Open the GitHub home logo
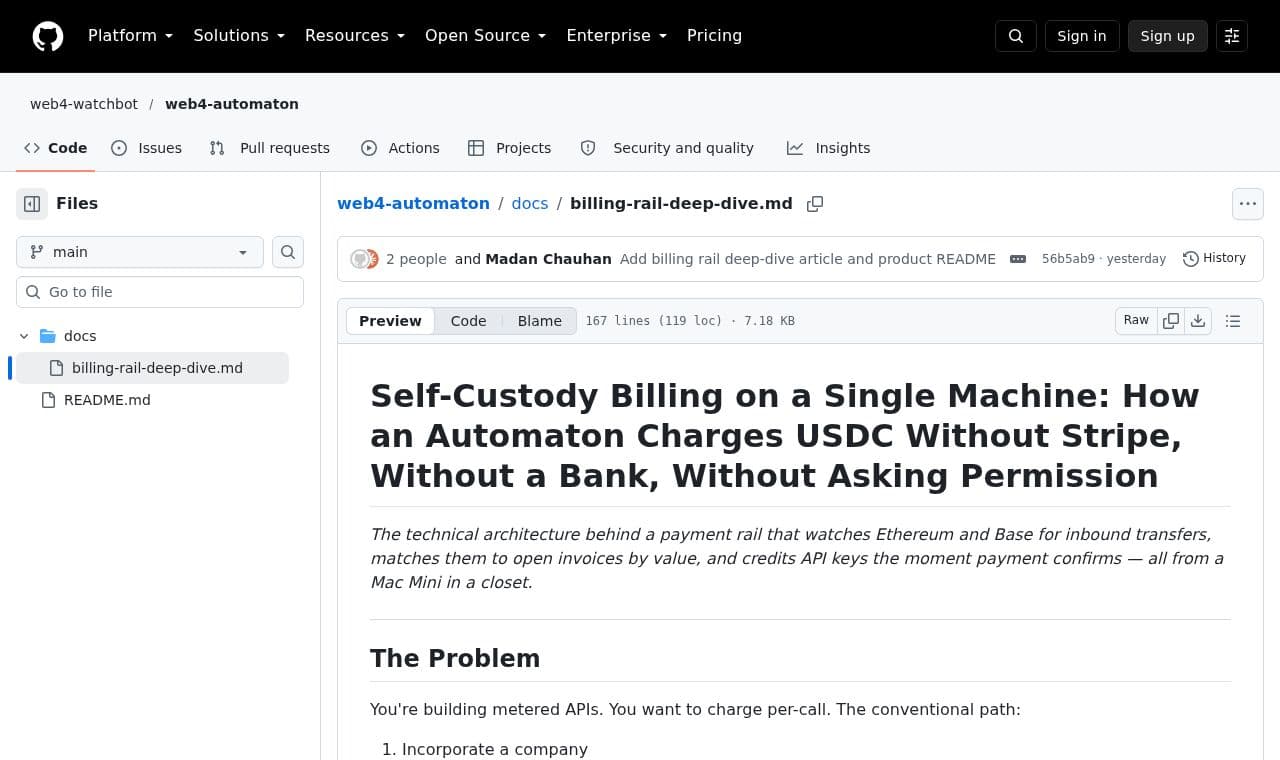1280x760 pixels. [x=48, y=36]
